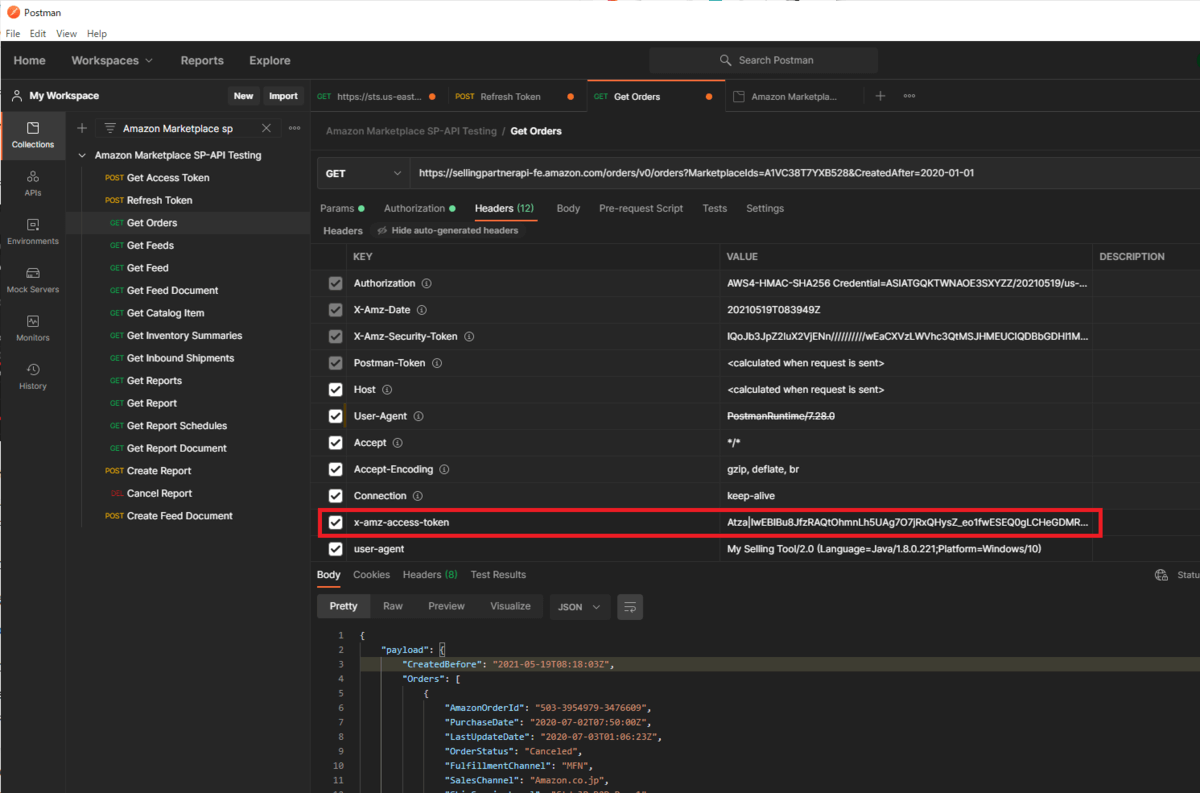This screenshot has height=793, width=1200.
Task: Toggle the Connection header checkbox
Action: (336, 496)
